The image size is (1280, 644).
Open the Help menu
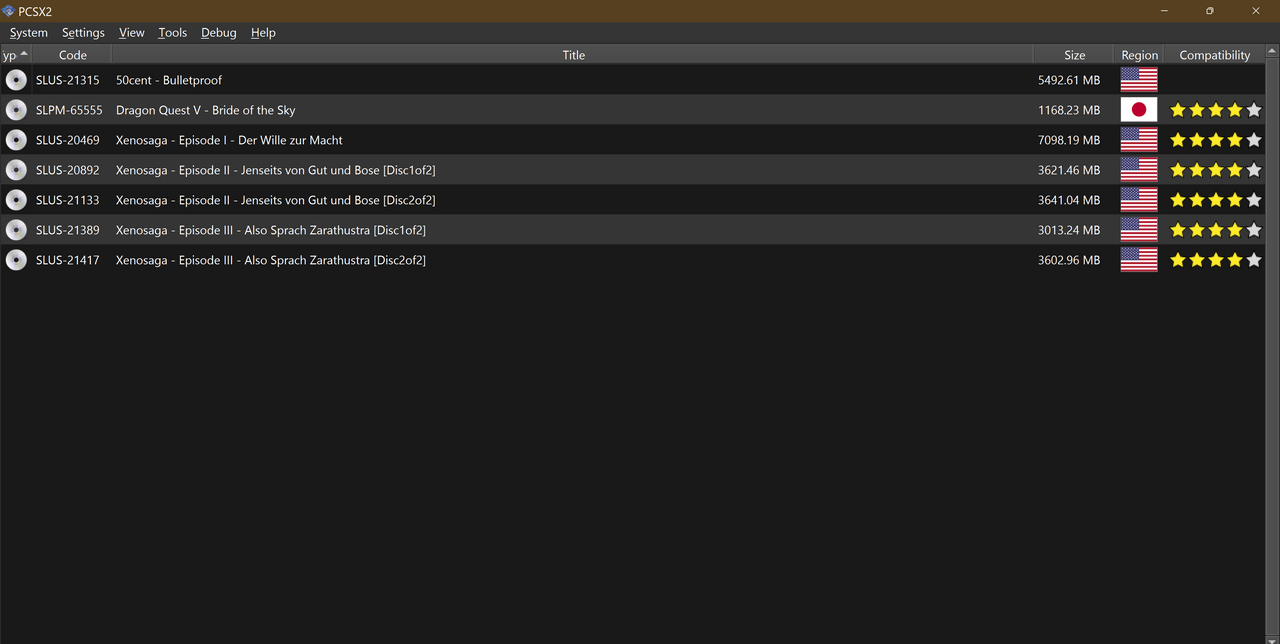[x=263, y=33]
